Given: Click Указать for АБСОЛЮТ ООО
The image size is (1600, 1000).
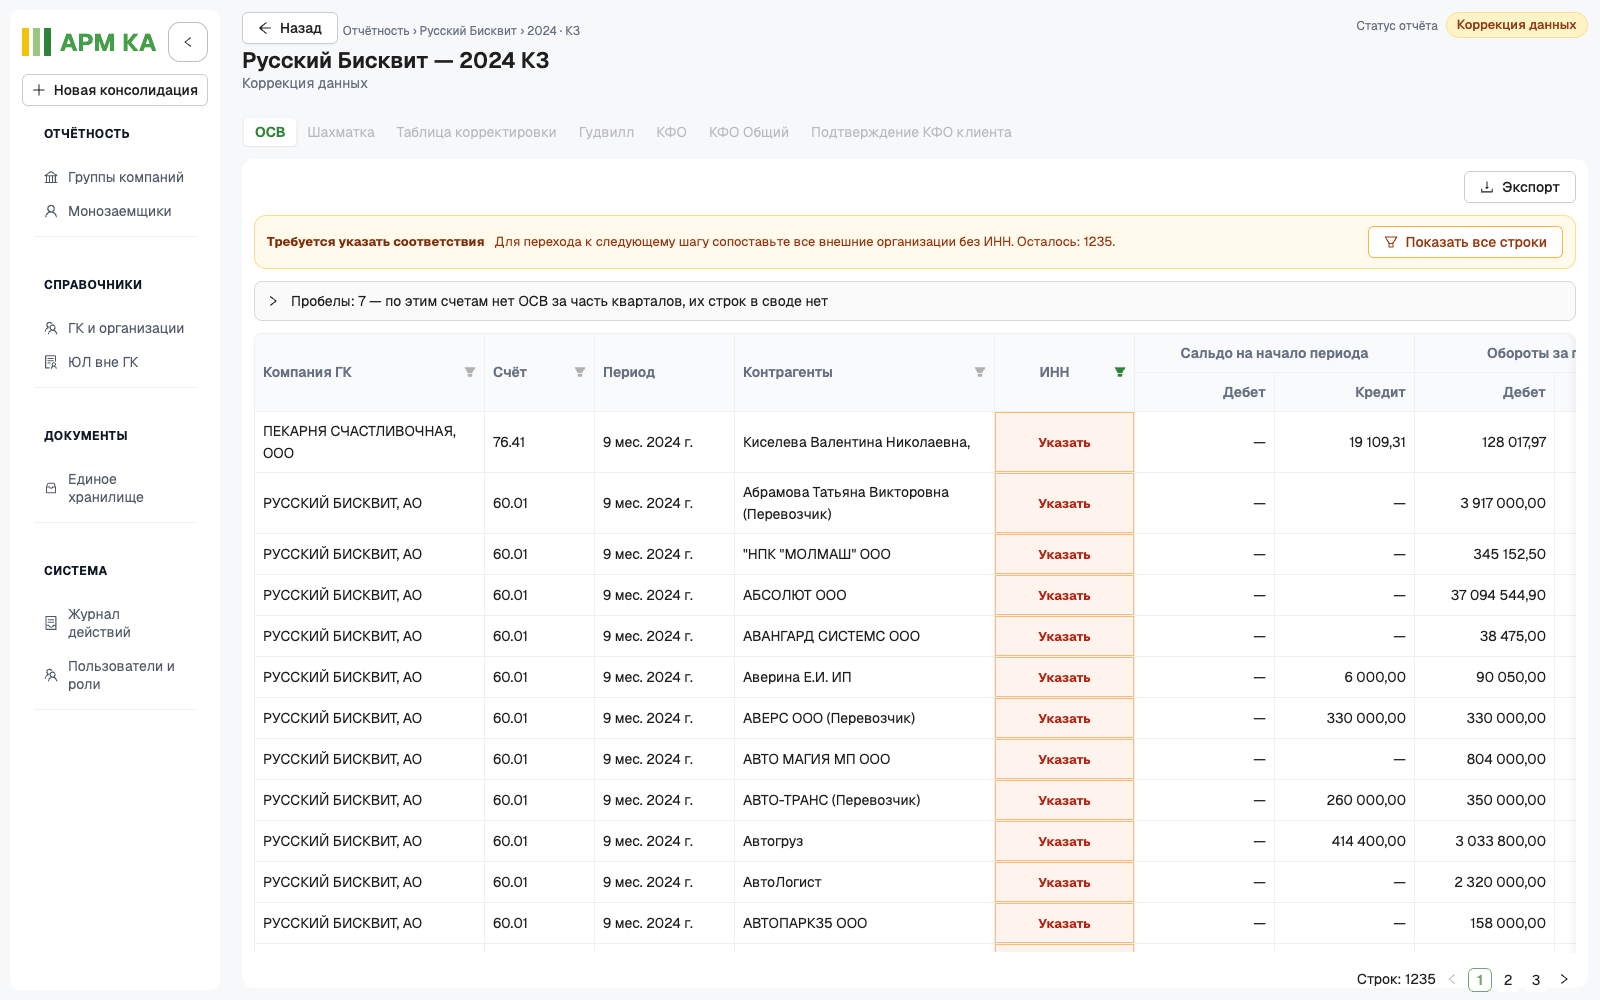Looking at the screenshot, I should pos(1064,595).
